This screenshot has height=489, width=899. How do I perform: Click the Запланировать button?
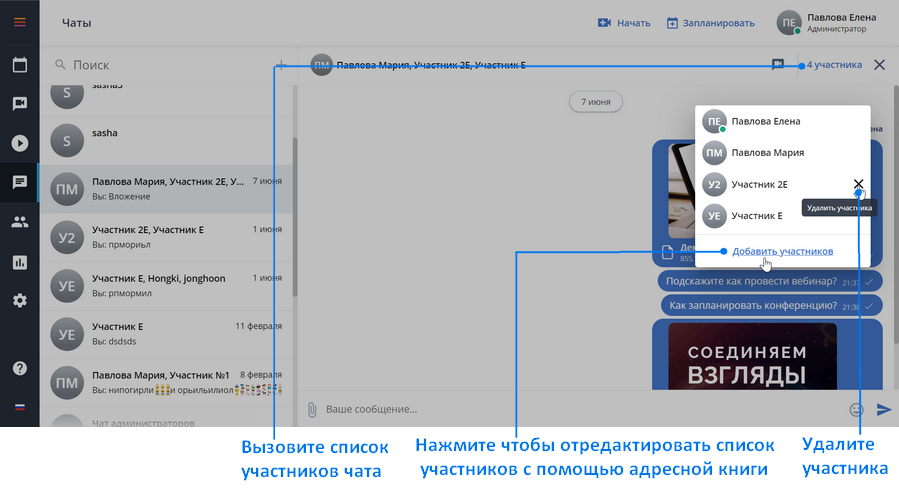pyautogui.click(x=710, y=23)
